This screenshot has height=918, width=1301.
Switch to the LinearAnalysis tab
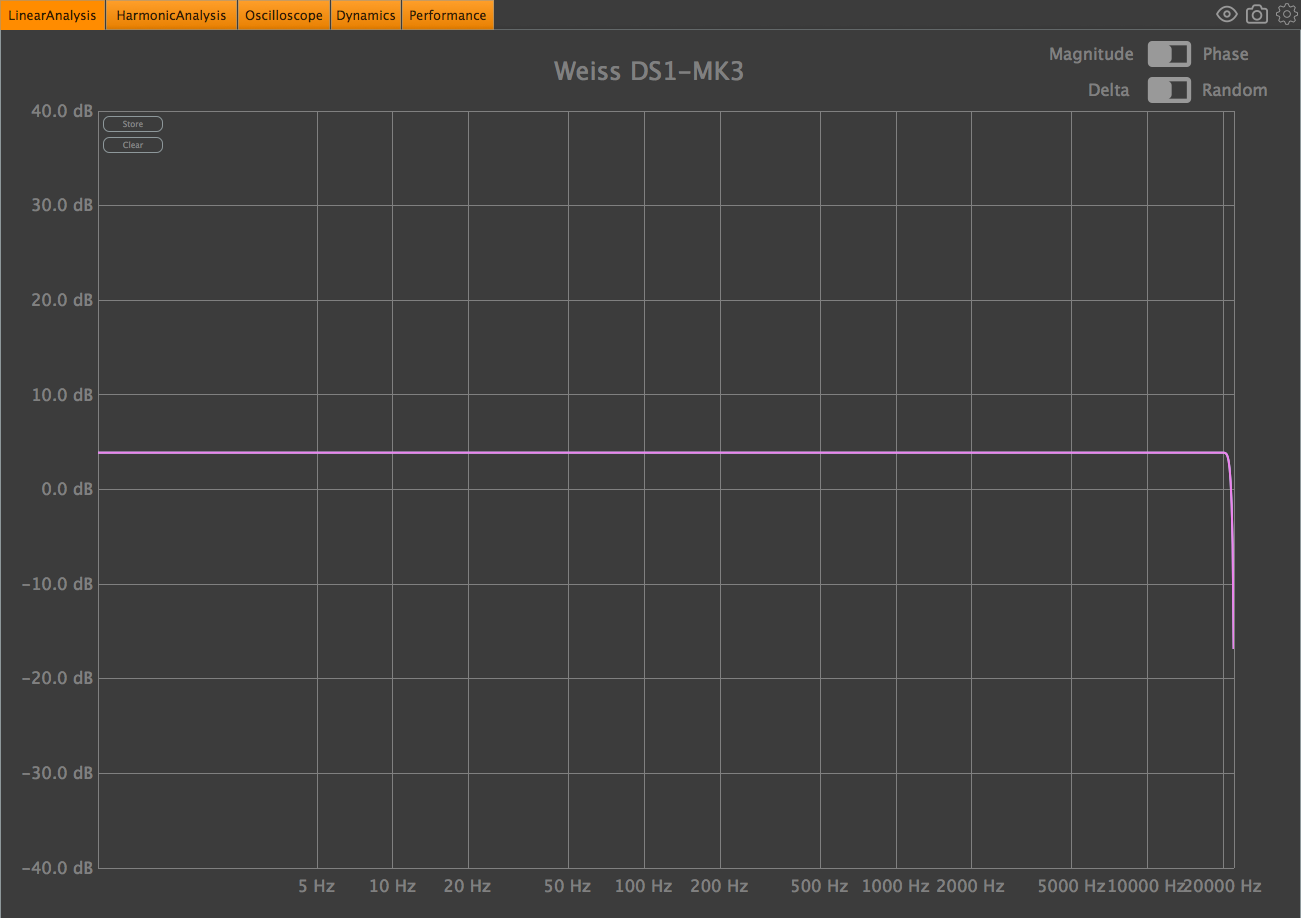[x=53, y=15]
